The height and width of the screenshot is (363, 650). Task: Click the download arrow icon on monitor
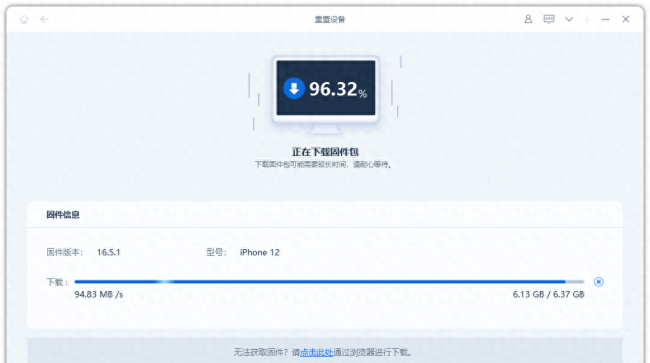point(294,88)
